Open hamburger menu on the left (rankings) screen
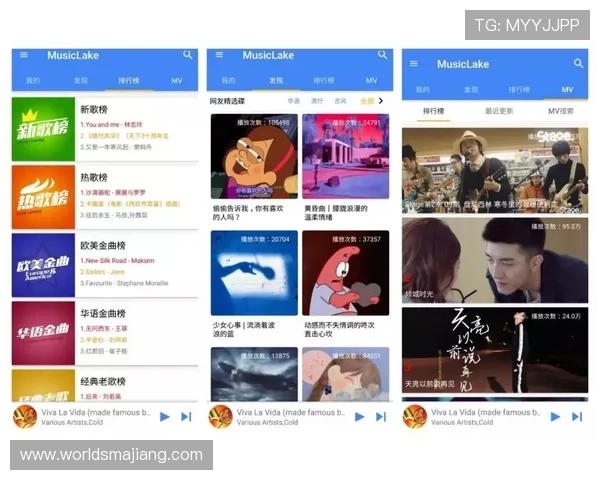Viewport: 600px width, 480px height. pos(24,55)
